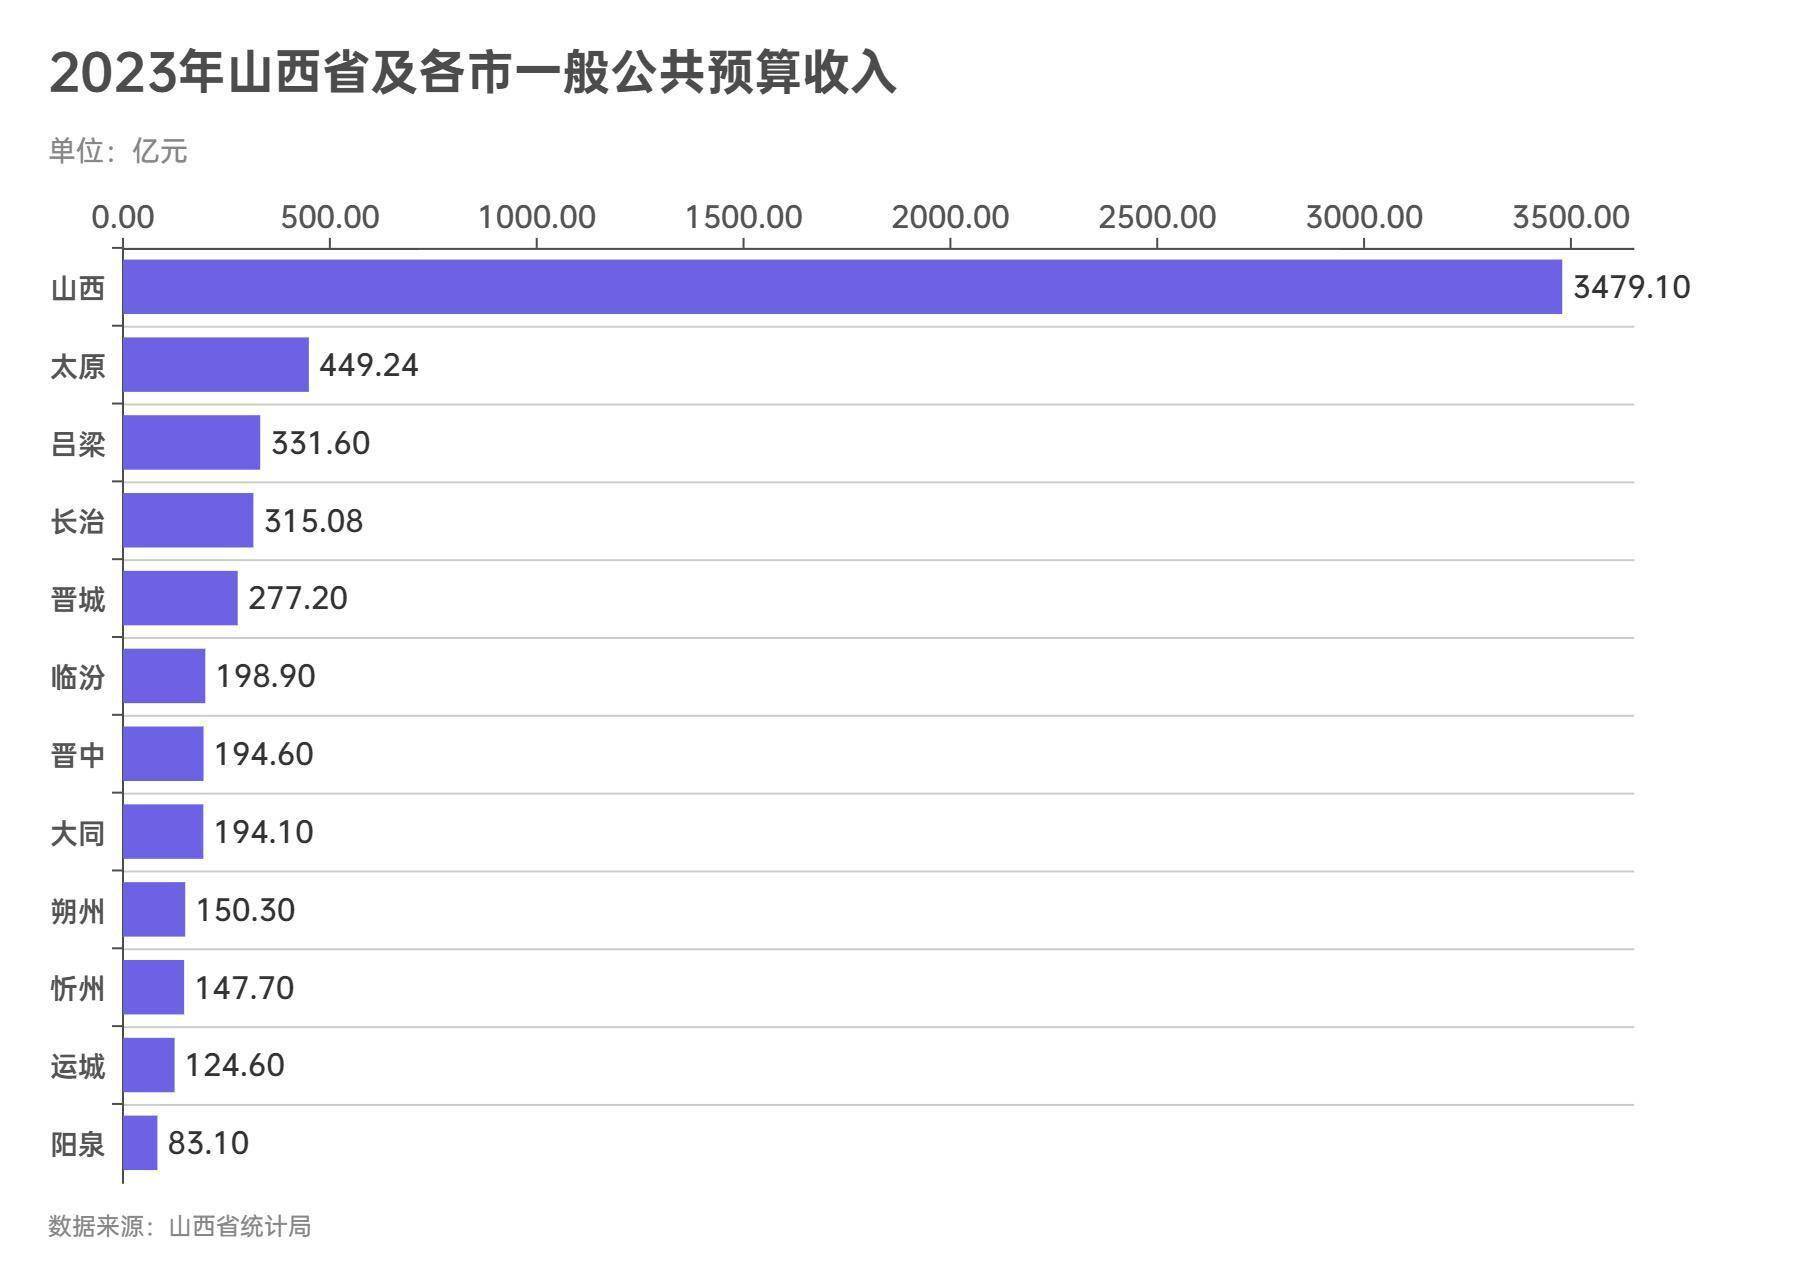Click the value label 150.30 beside 朔州
This screenshot has height=1280, width=1800.
246,910
